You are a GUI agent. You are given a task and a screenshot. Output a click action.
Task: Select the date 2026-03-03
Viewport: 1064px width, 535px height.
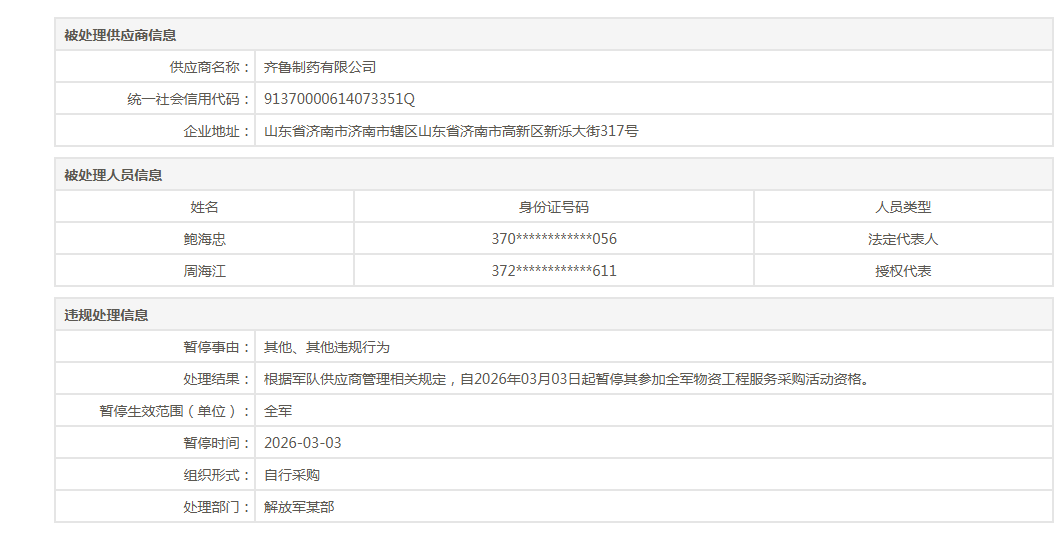pos(303,443)
